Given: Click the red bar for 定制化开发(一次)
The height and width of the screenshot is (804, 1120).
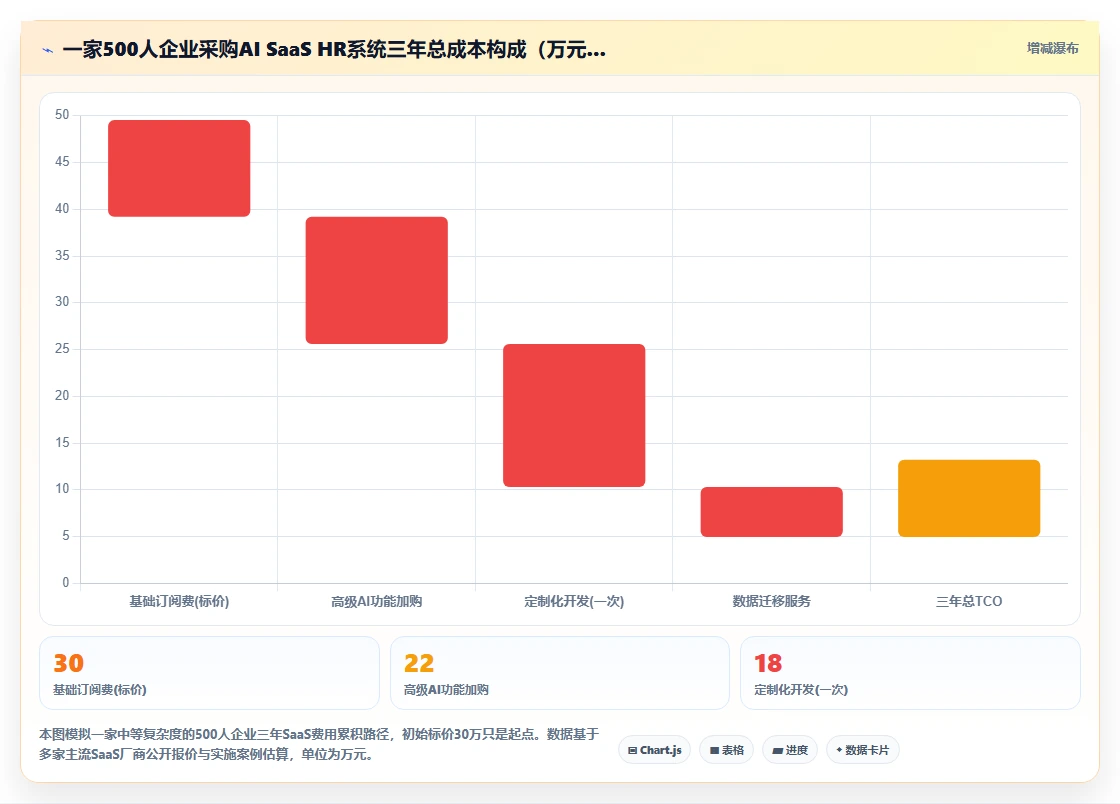Looking at the screenshot, I should (x=574, y=416).
